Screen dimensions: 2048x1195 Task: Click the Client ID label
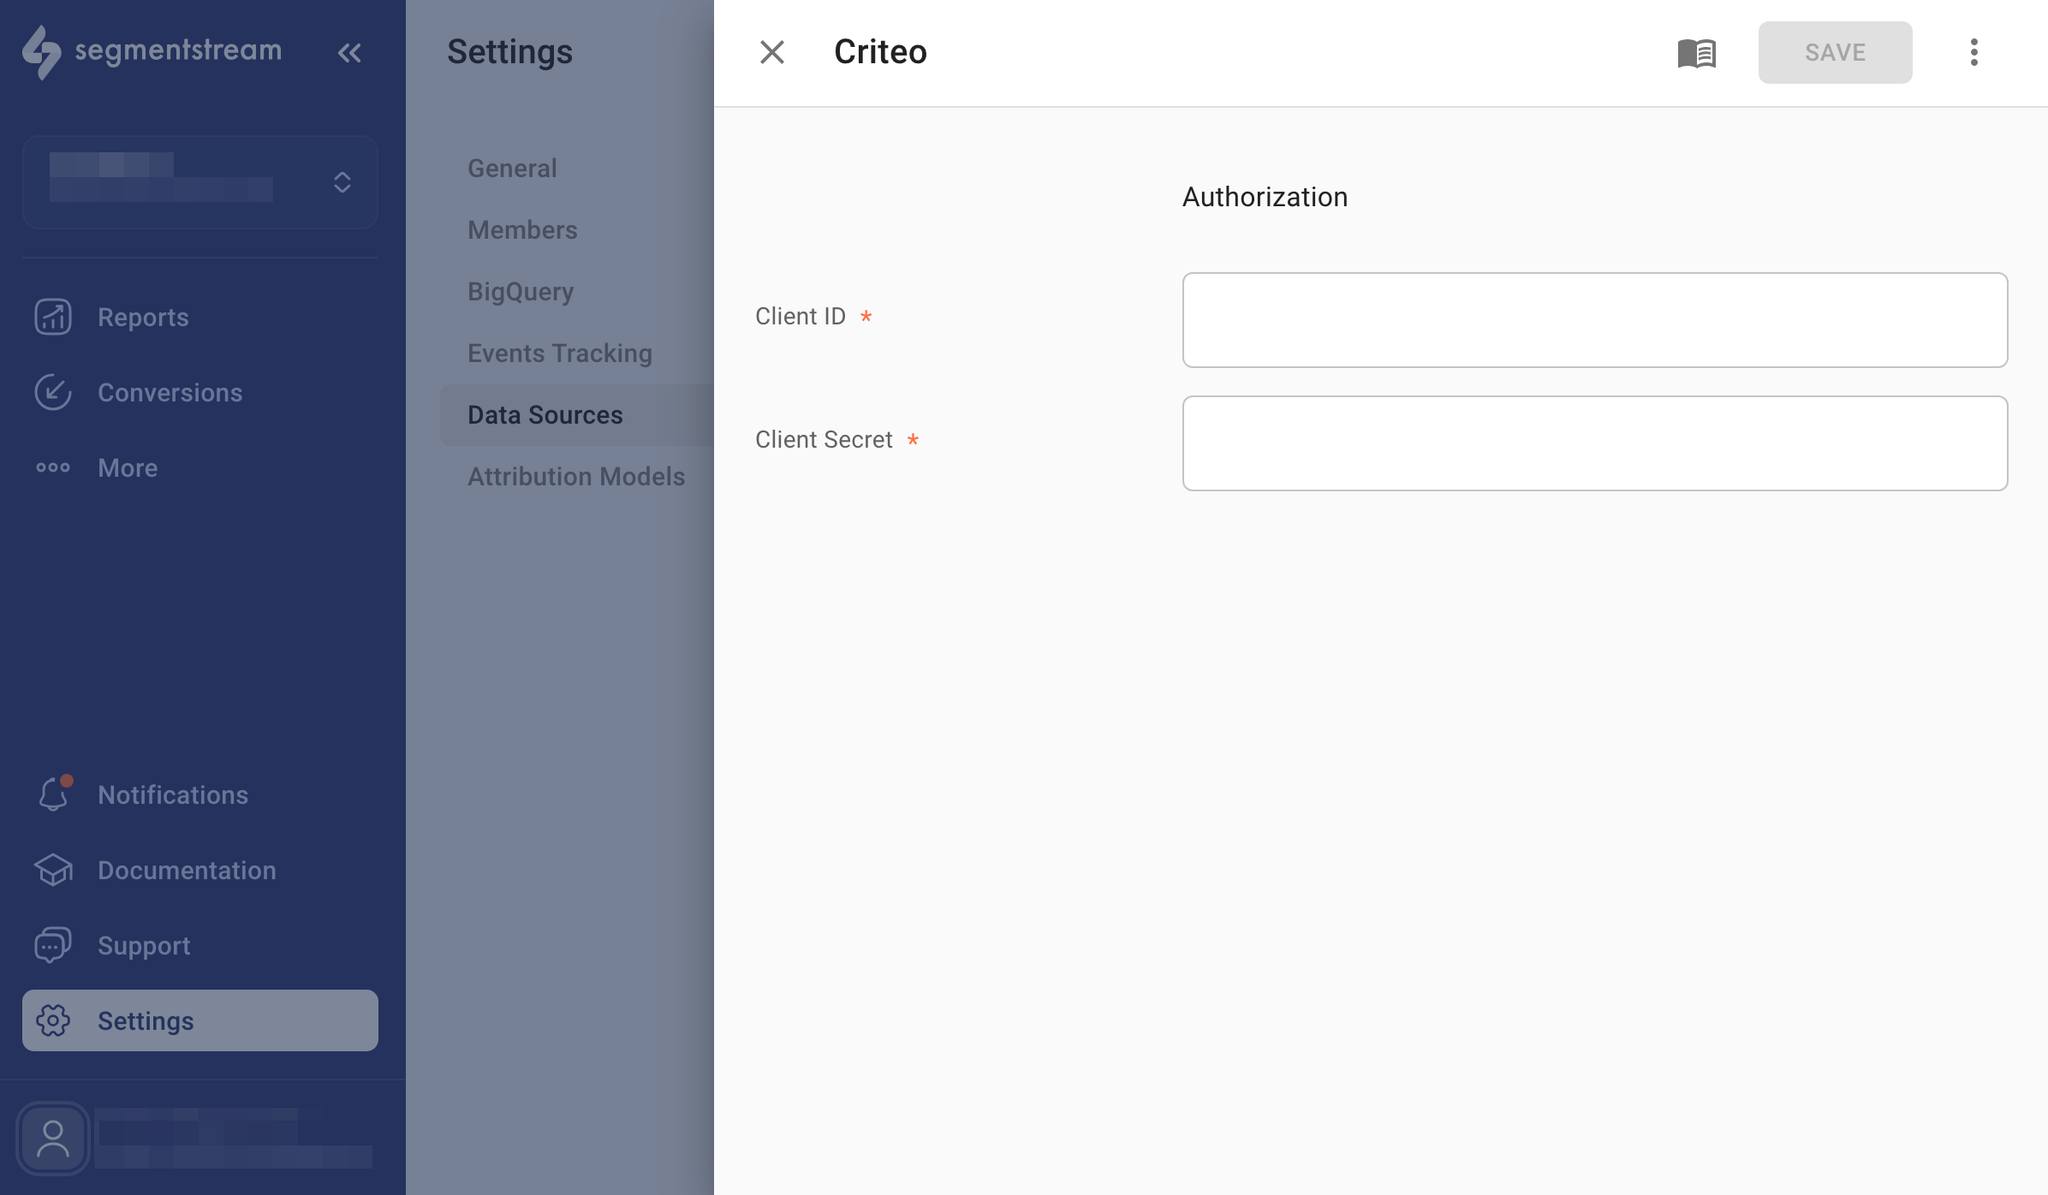[x=800, y=316]
